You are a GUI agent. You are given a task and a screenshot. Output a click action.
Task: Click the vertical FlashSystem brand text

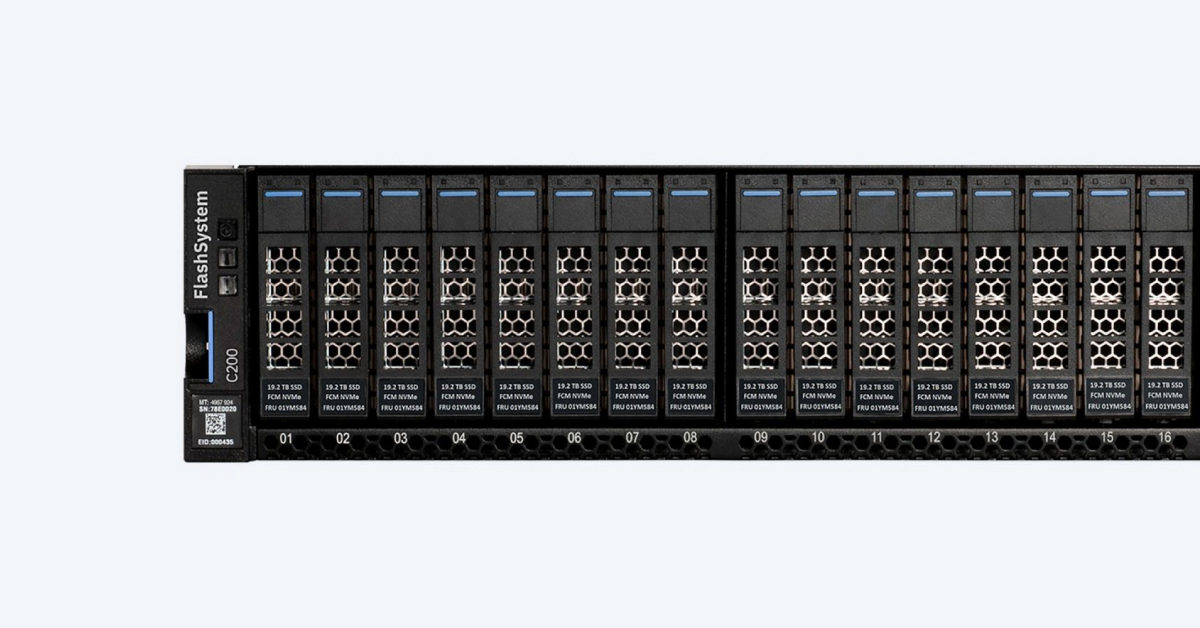pos(201,245)
